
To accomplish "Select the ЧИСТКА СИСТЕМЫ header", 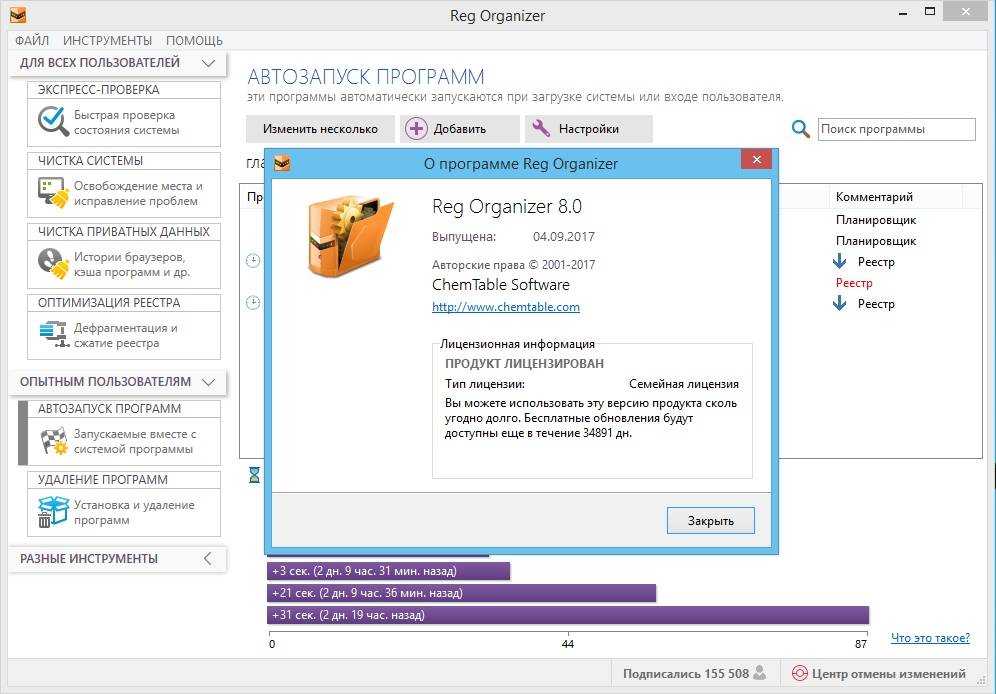I will 124,161.
